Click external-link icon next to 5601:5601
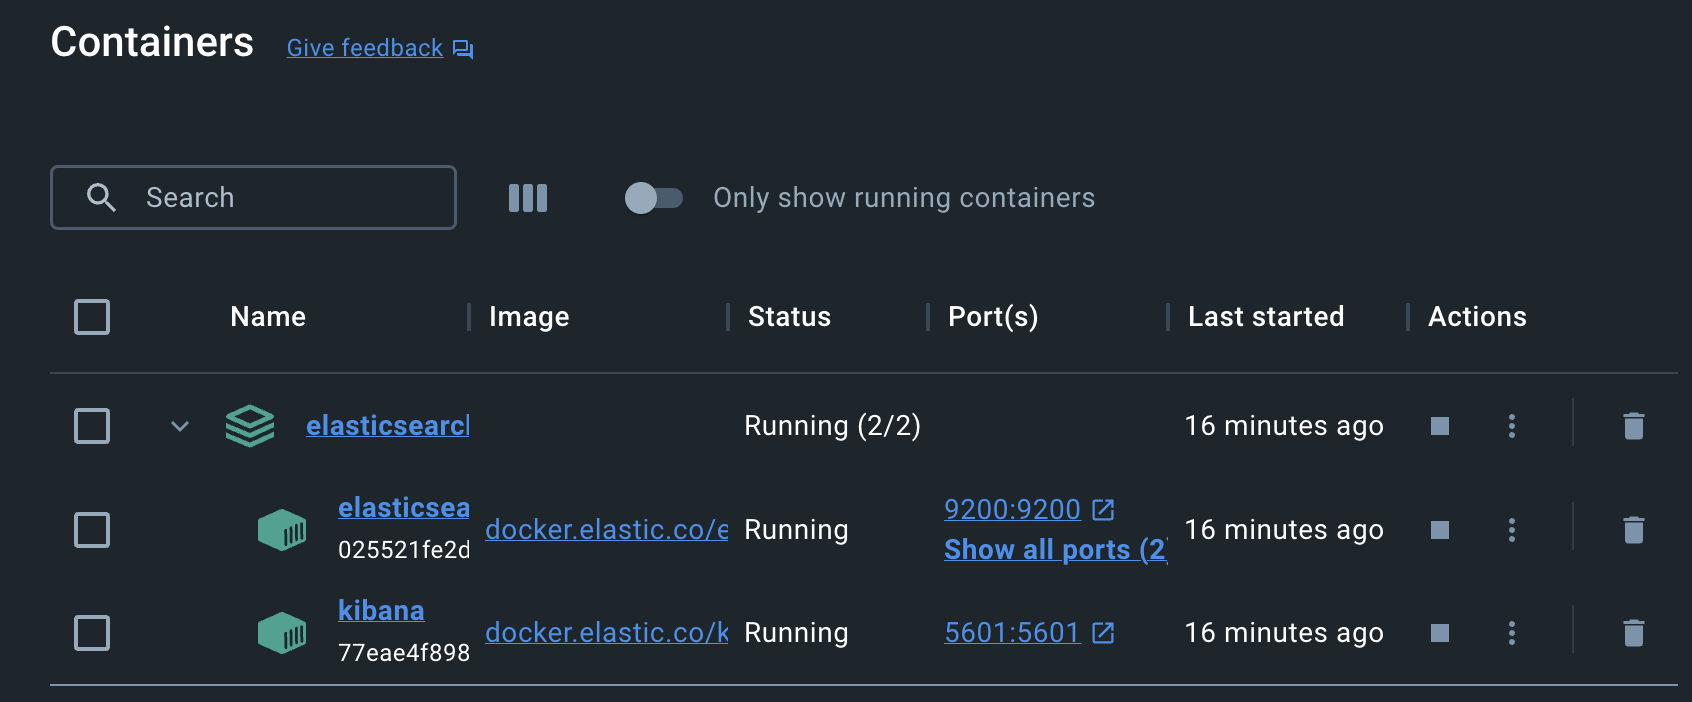The image size is (1692, 702). pyautogui.click(x=1103, y=633)
